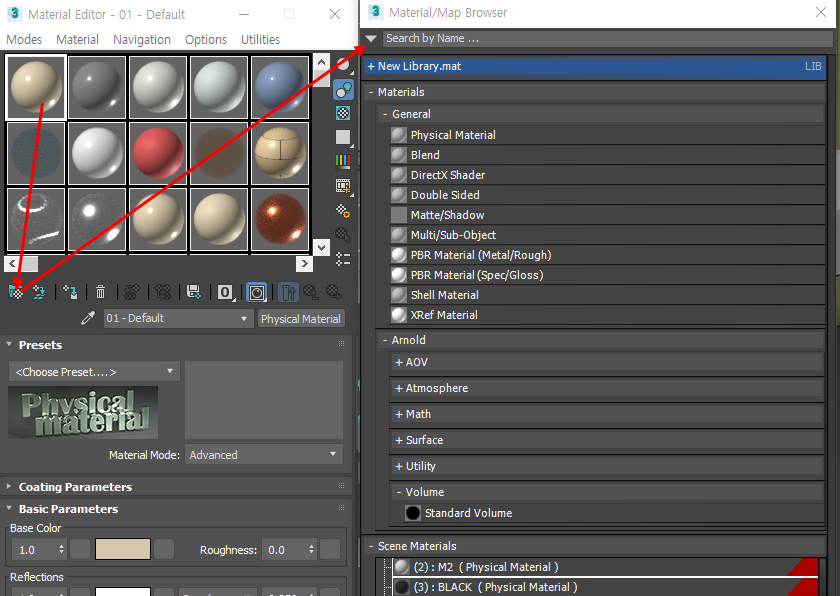Open the Utilities menu
The height and width of the screenshot is (596, 840).
pos(260,40)
